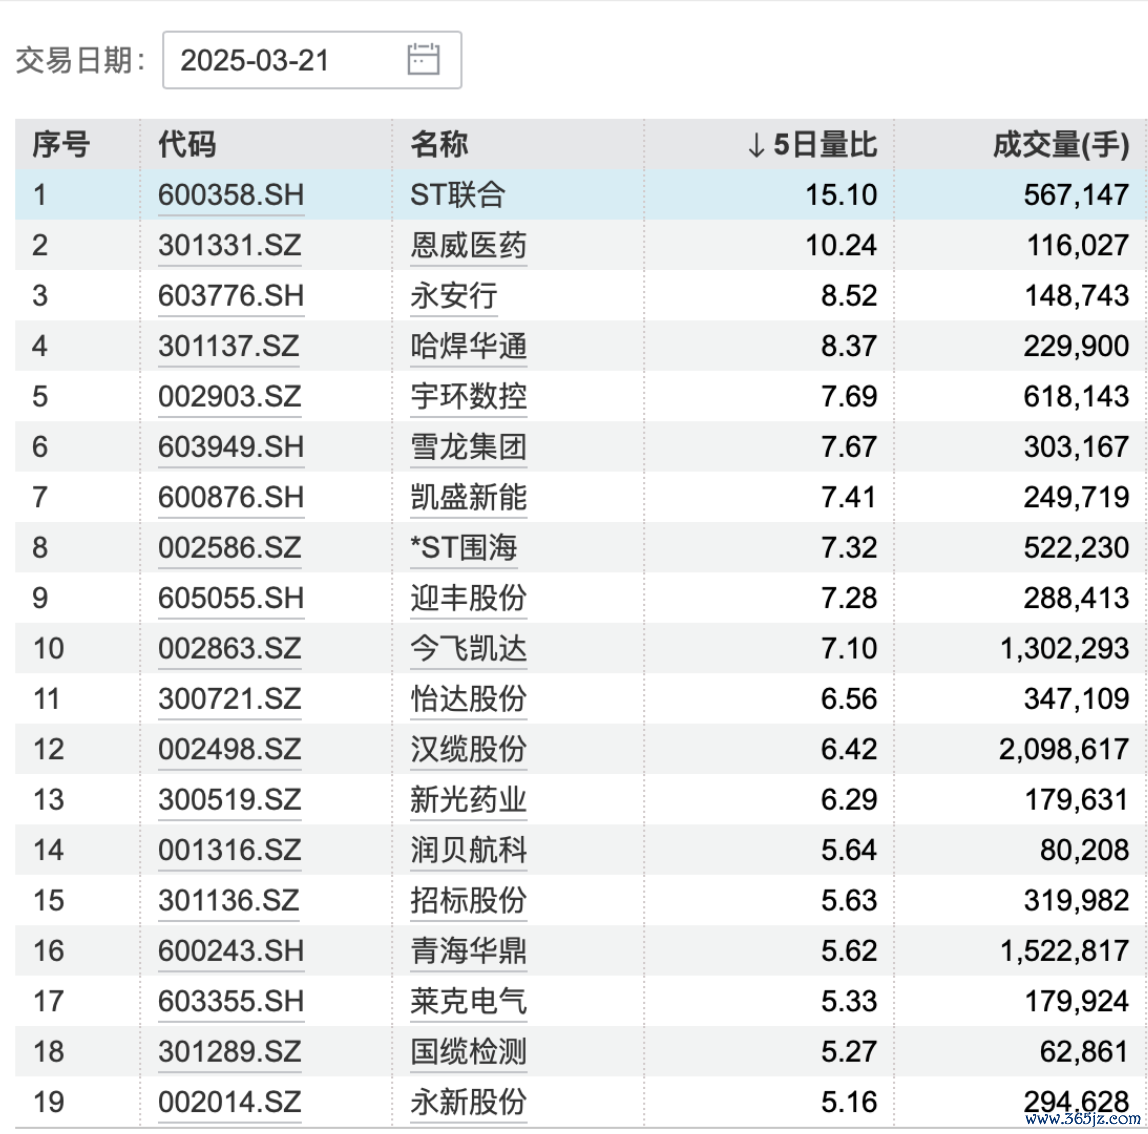This screenshot has height=1134, width=1148.
Task: Click the *ST围海 stock name
Action: 464,548
